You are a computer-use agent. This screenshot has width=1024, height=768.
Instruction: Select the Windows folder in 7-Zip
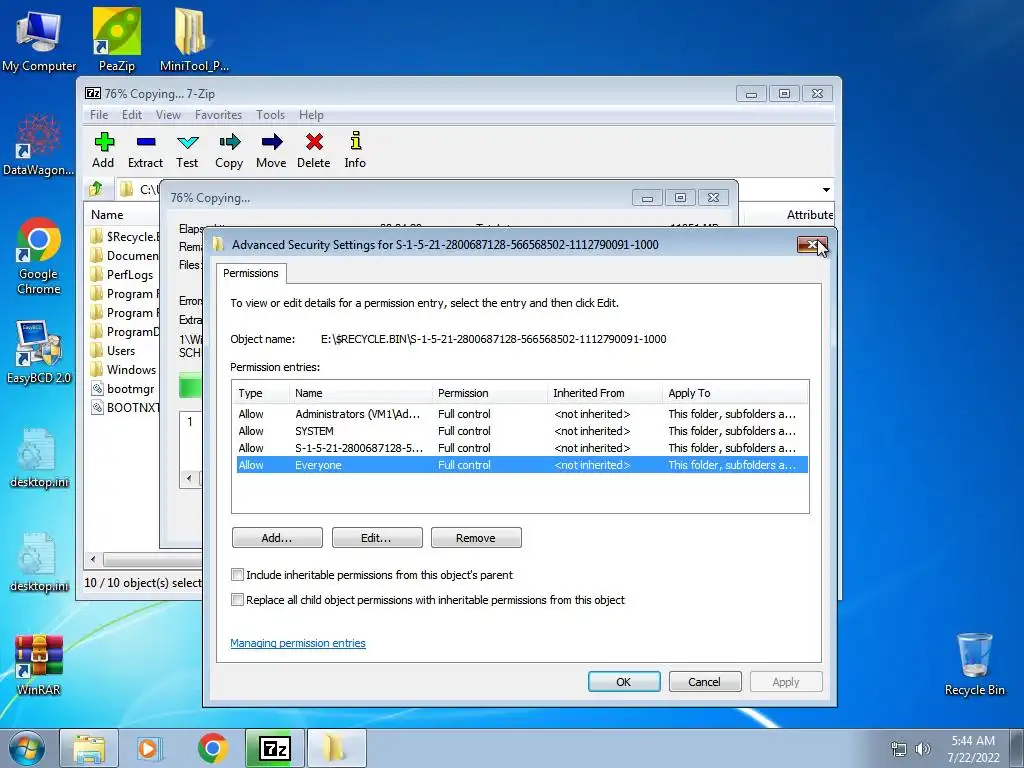click(x=125, y=370)
